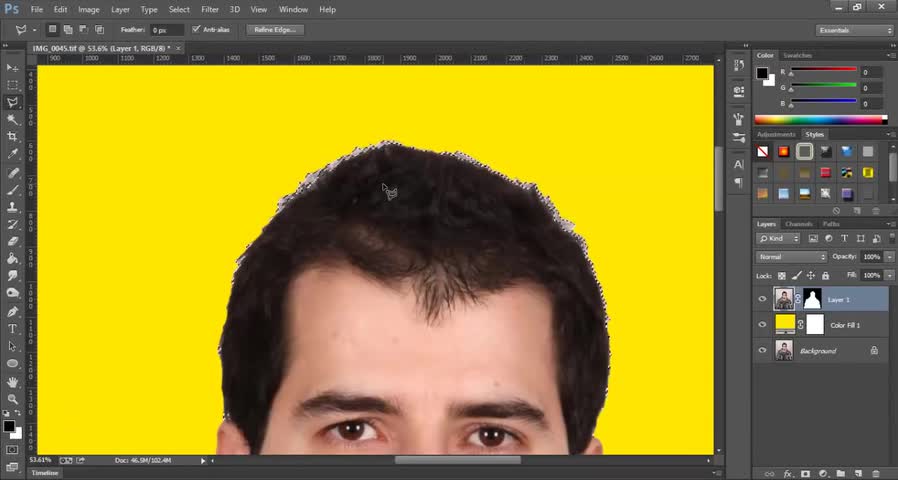Viewport: 898px width, 480px height.
Task: Click the Refine Edge button
Action: [275, 30]
